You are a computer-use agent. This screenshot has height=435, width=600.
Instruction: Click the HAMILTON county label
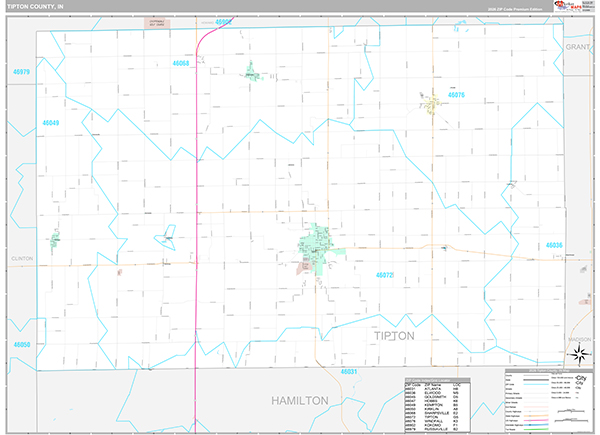point(300,401)
